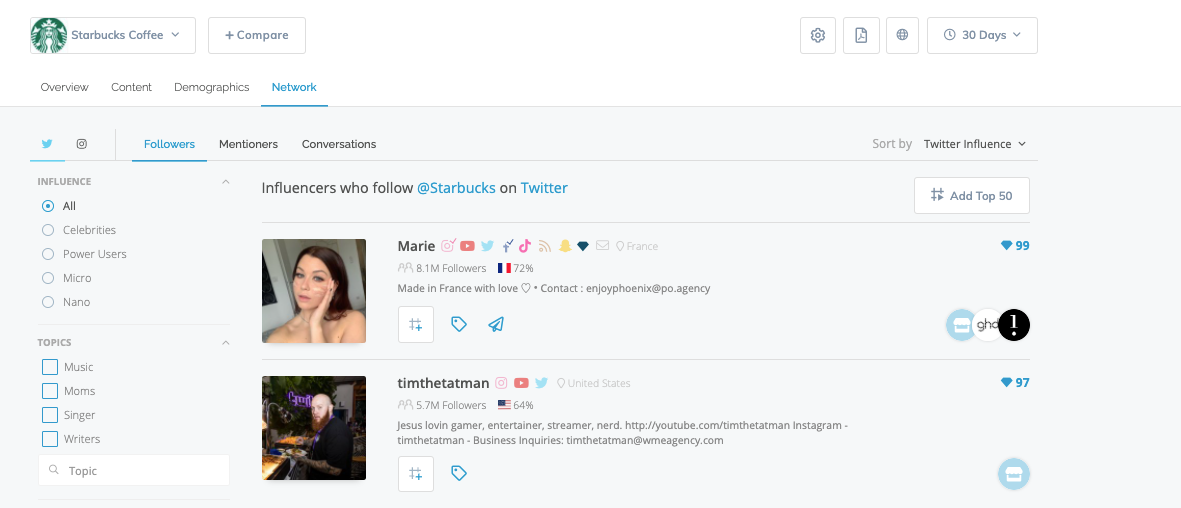Tag Marie using the tag icon
1181x508 pixels.
tap(459, 324)
